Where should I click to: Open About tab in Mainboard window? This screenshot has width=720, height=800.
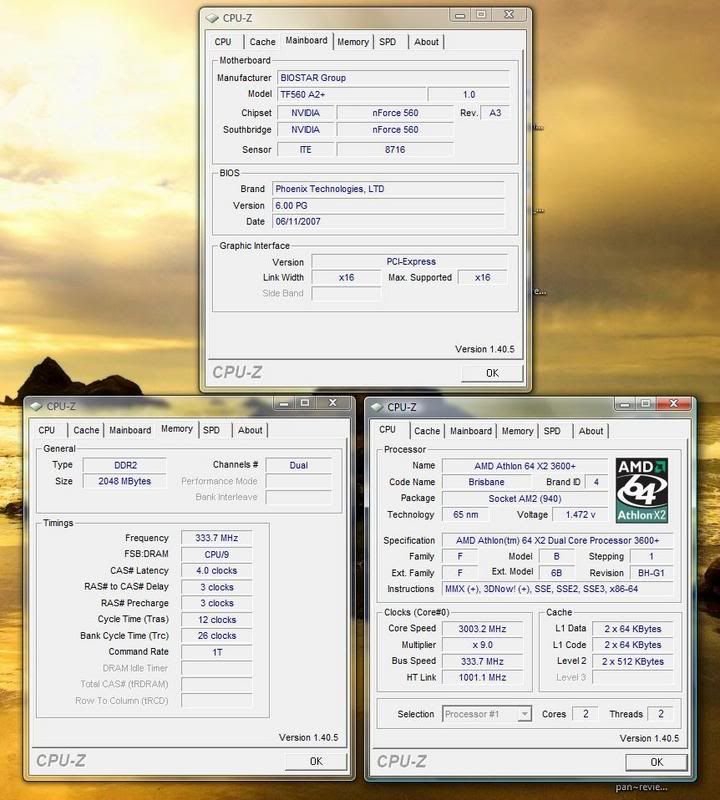click(x=426, y=42)
